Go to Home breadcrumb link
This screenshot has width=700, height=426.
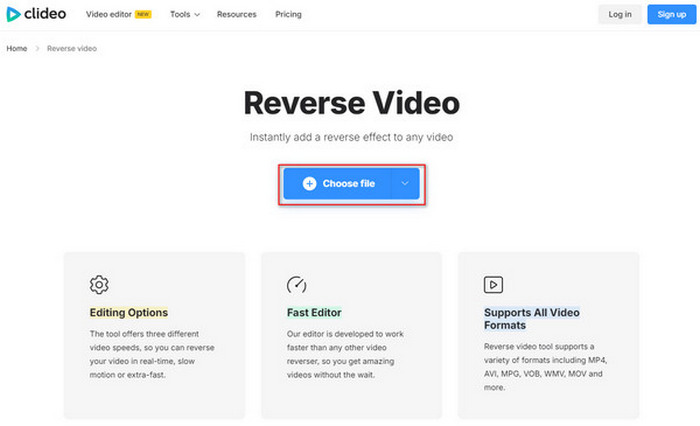pos(17,48)
